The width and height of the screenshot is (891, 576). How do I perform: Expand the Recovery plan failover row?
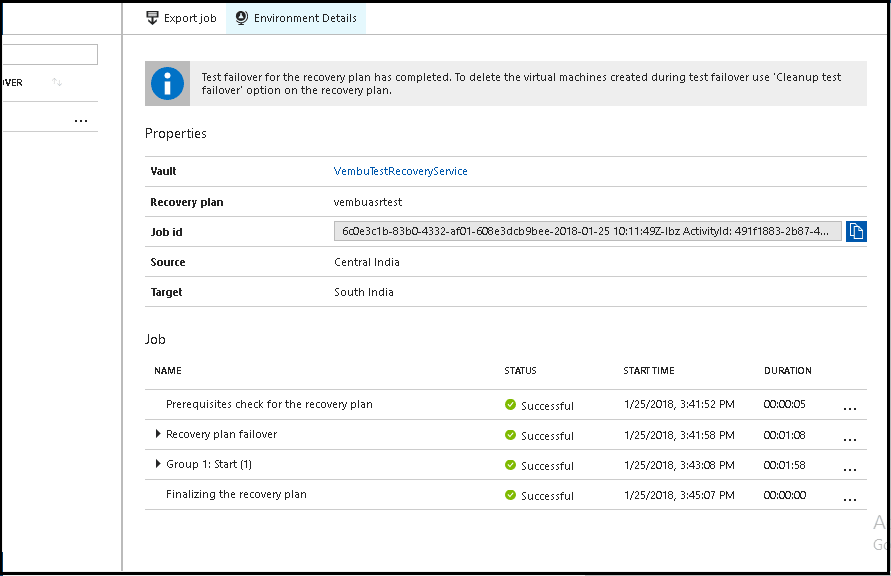coord(158,434)
